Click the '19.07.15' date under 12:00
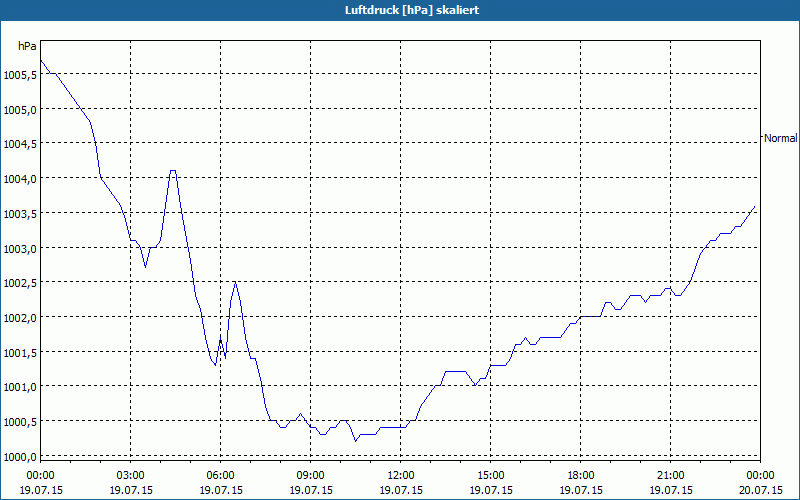 point(401,490)
